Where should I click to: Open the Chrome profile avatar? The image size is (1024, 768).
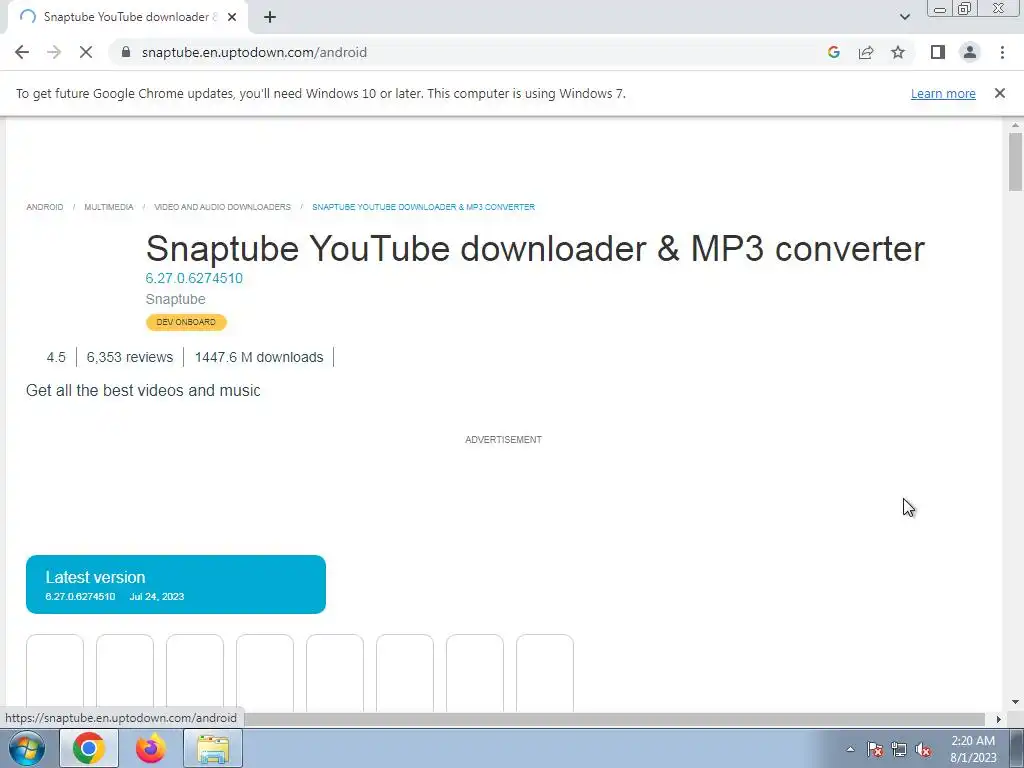click(970, 52)
